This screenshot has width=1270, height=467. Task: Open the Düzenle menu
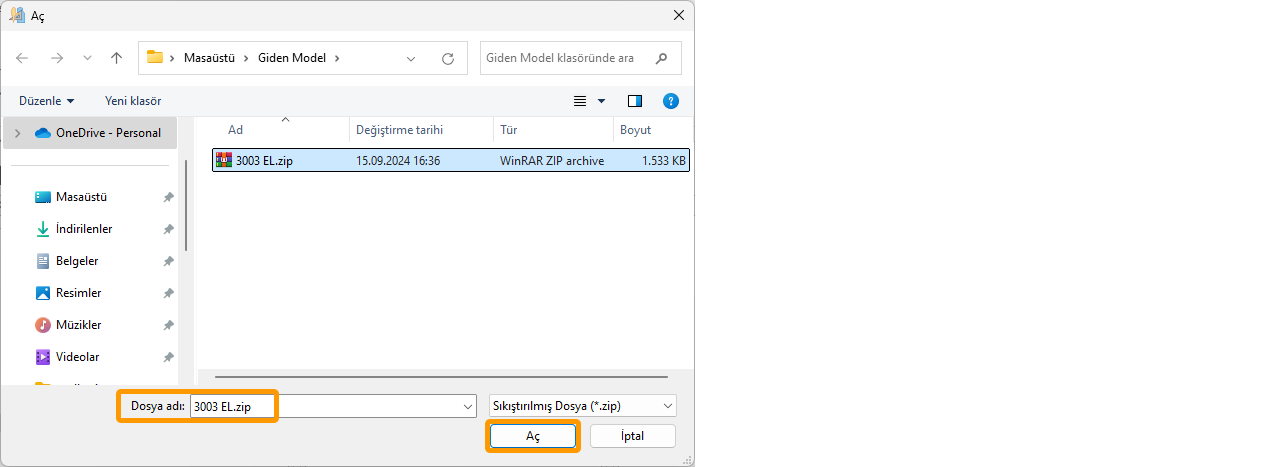pos(46,101)
